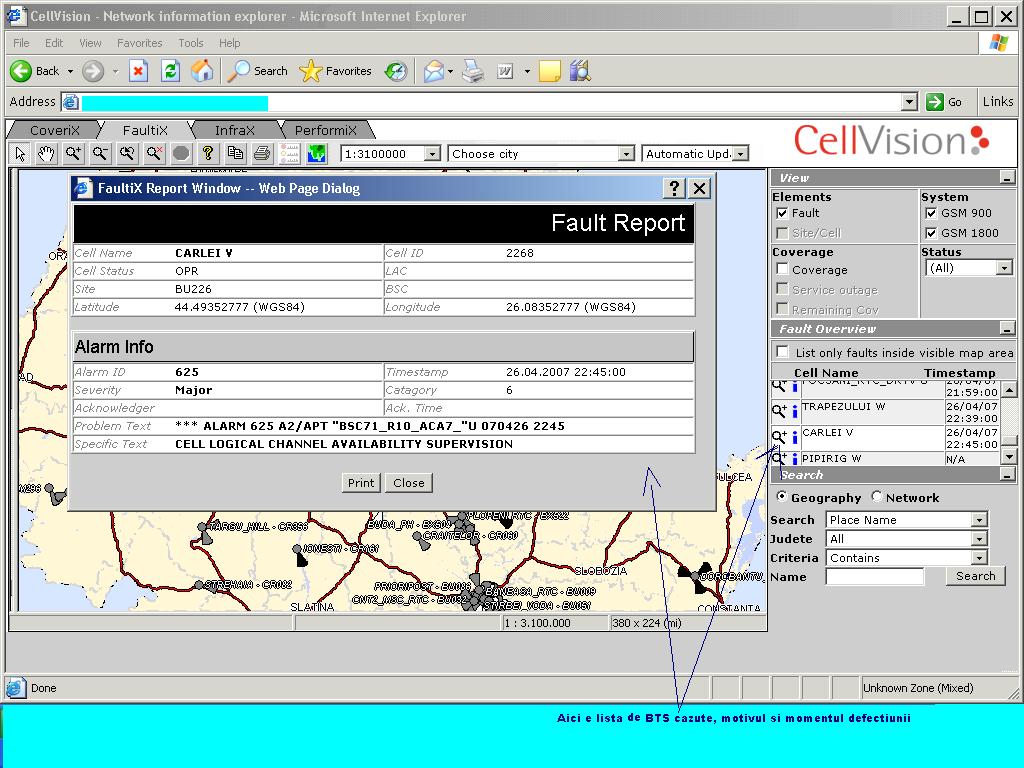Show info for PIPIRIG W fault

(795, 459)
